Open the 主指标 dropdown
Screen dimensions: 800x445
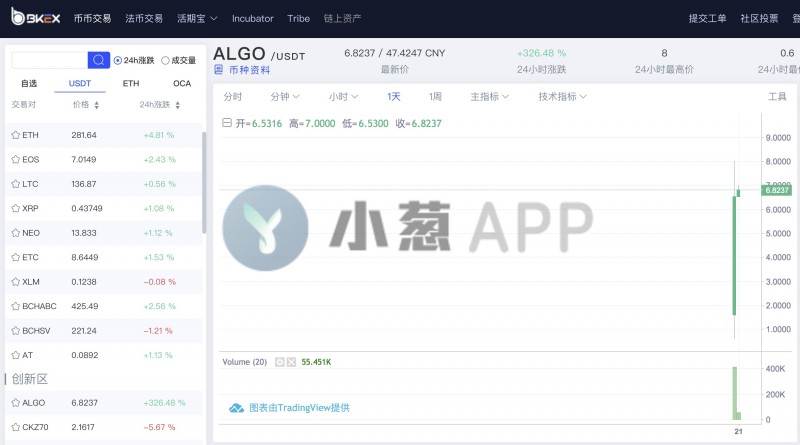489,96
